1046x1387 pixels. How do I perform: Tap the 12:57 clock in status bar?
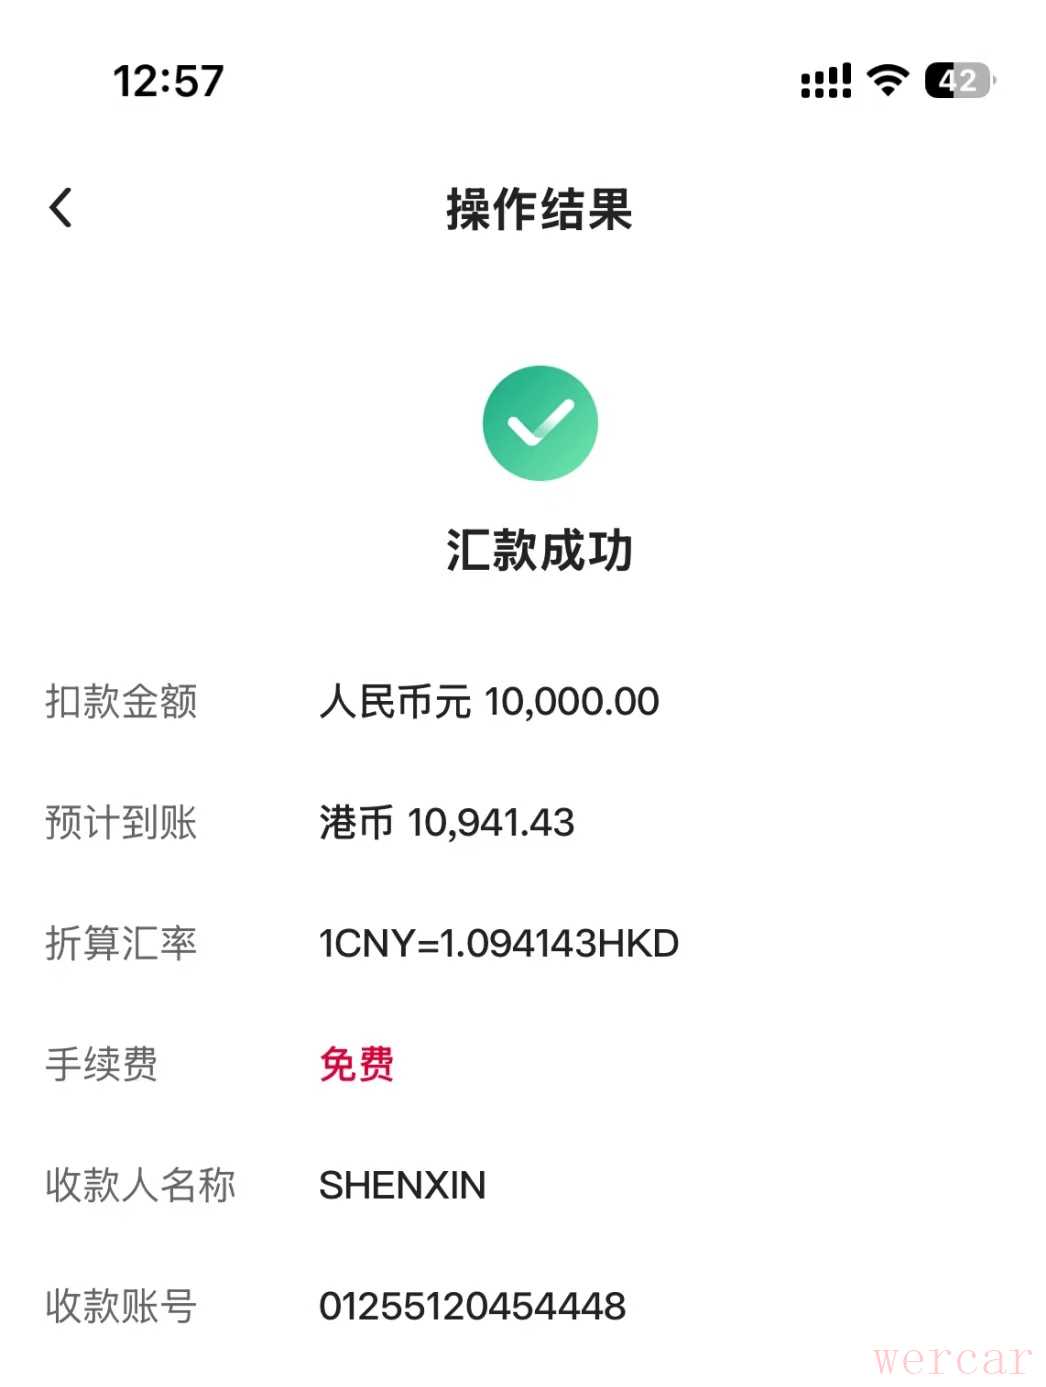[x=168, y=81]
